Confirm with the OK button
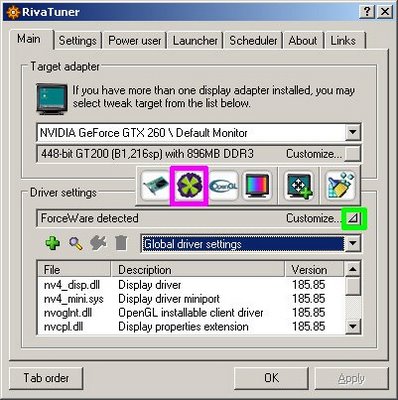Viewport: 398px width, 400px height. [271, 378]
